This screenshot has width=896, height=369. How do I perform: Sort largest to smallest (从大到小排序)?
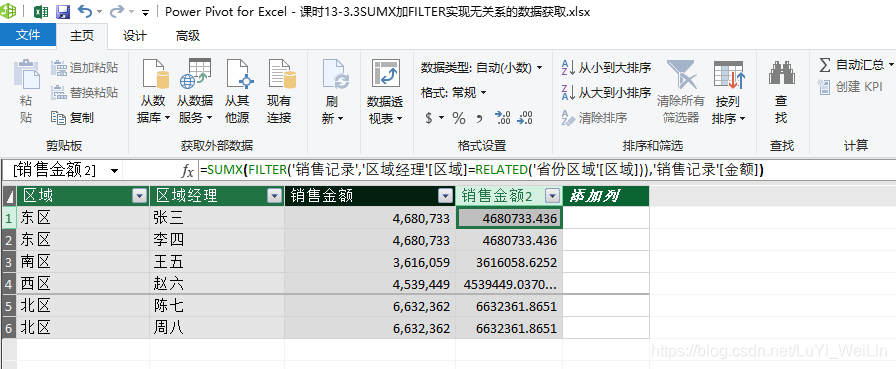pyautogui.click(x=606, y=92)
